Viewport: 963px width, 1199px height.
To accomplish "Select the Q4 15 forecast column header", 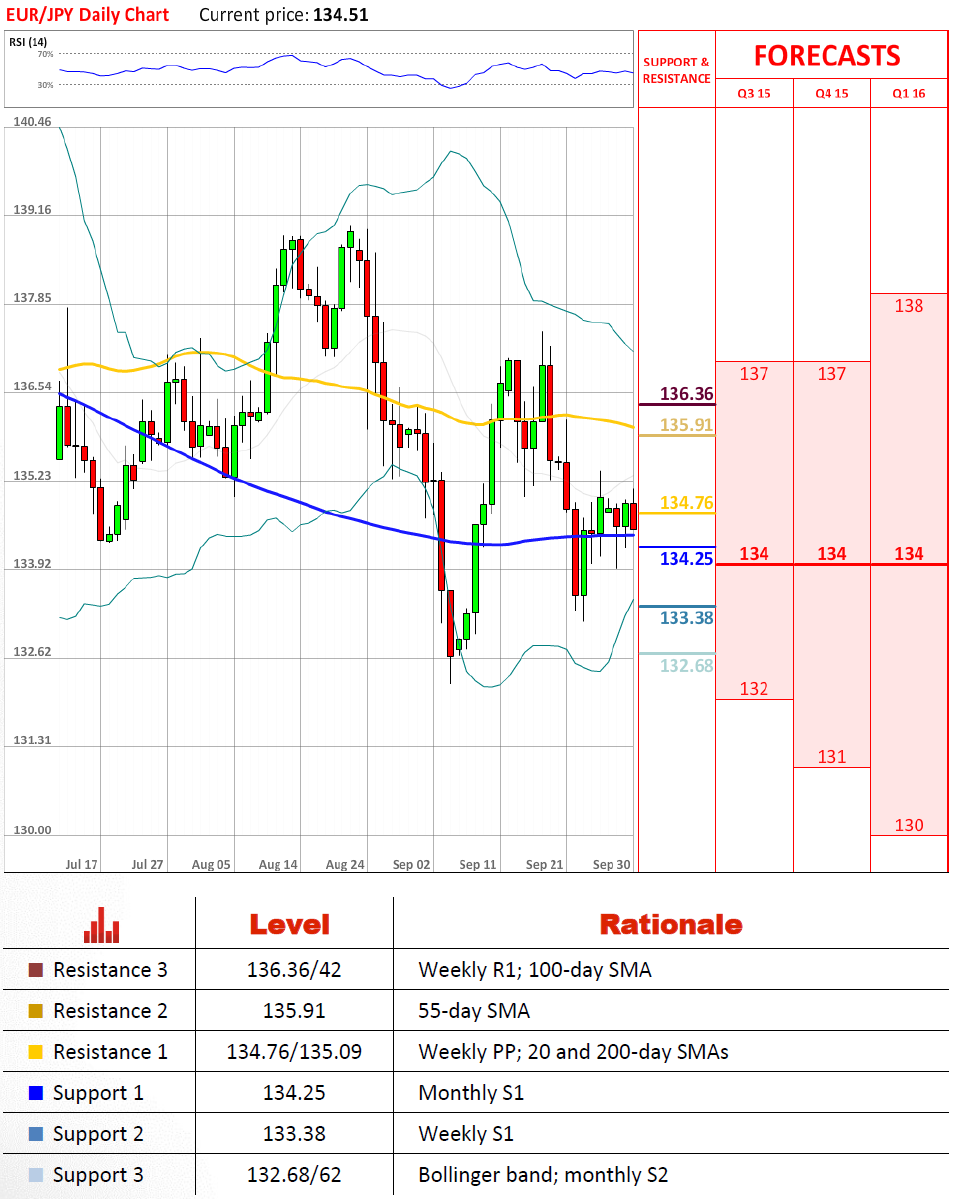I will point(831,93).
